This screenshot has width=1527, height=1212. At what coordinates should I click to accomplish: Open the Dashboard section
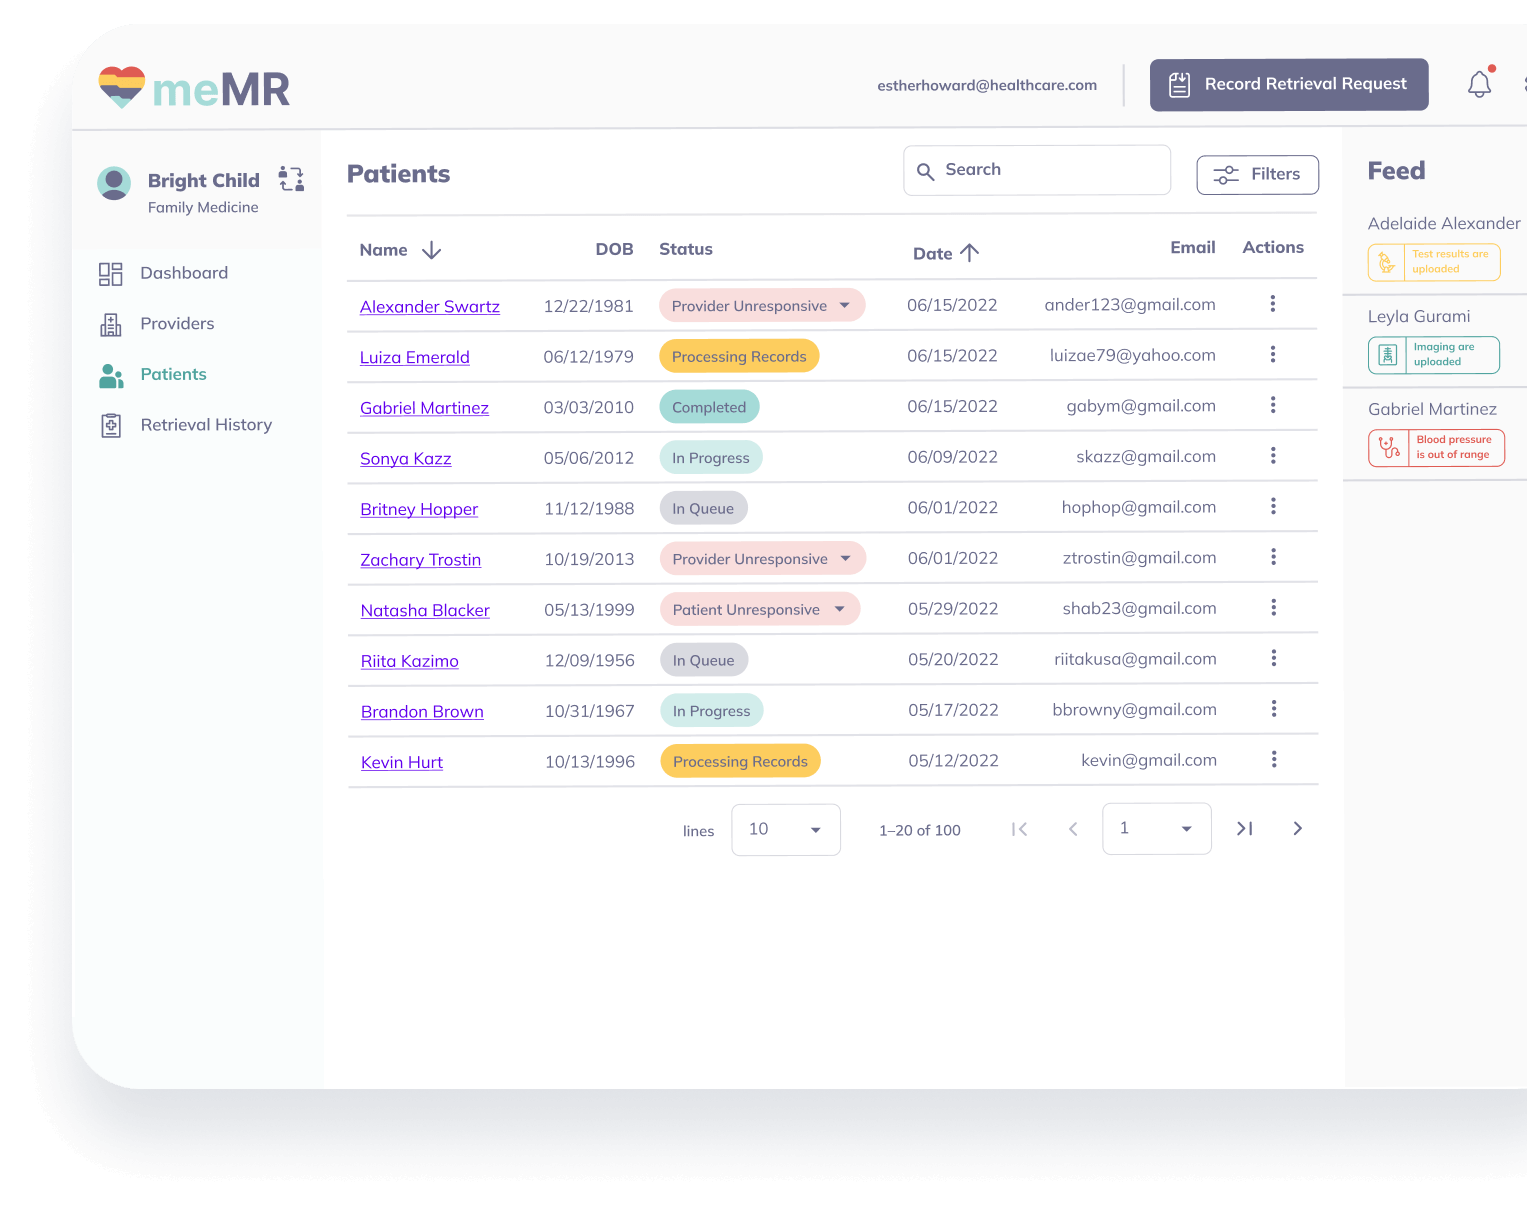[184, 273]
